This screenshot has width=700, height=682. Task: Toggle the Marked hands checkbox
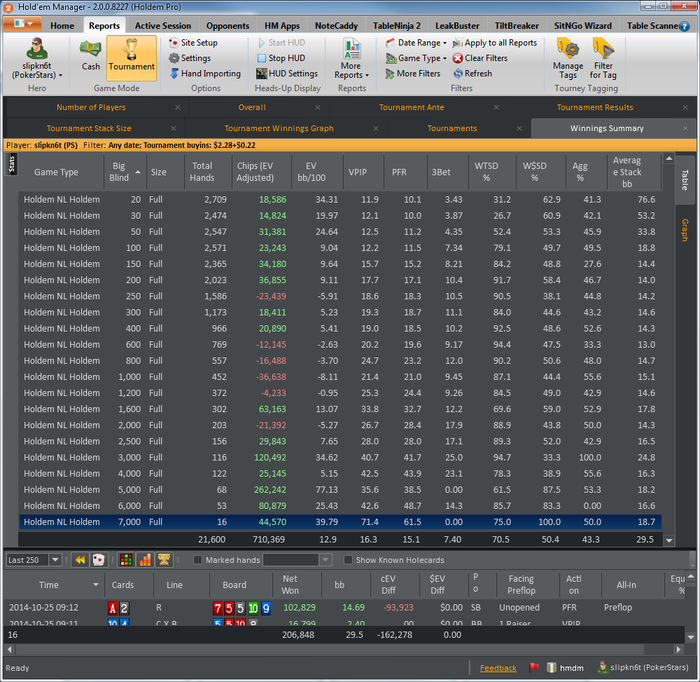(x=197, y=560)
